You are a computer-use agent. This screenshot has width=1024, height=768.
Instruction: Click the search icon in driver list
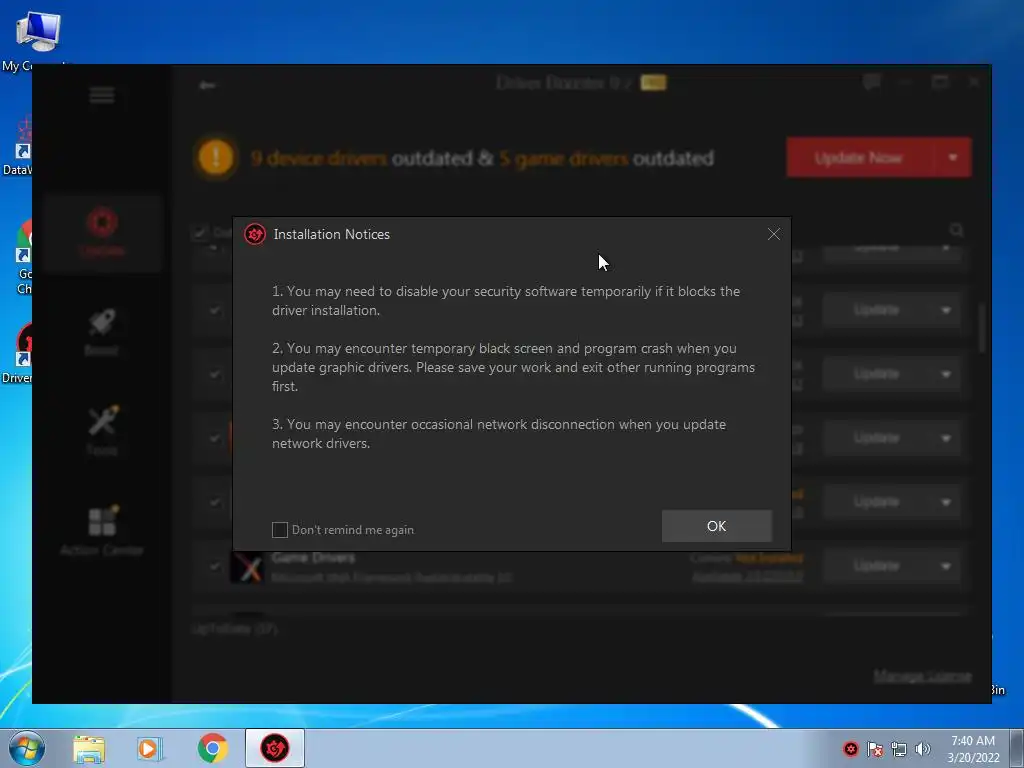point(956,230)
